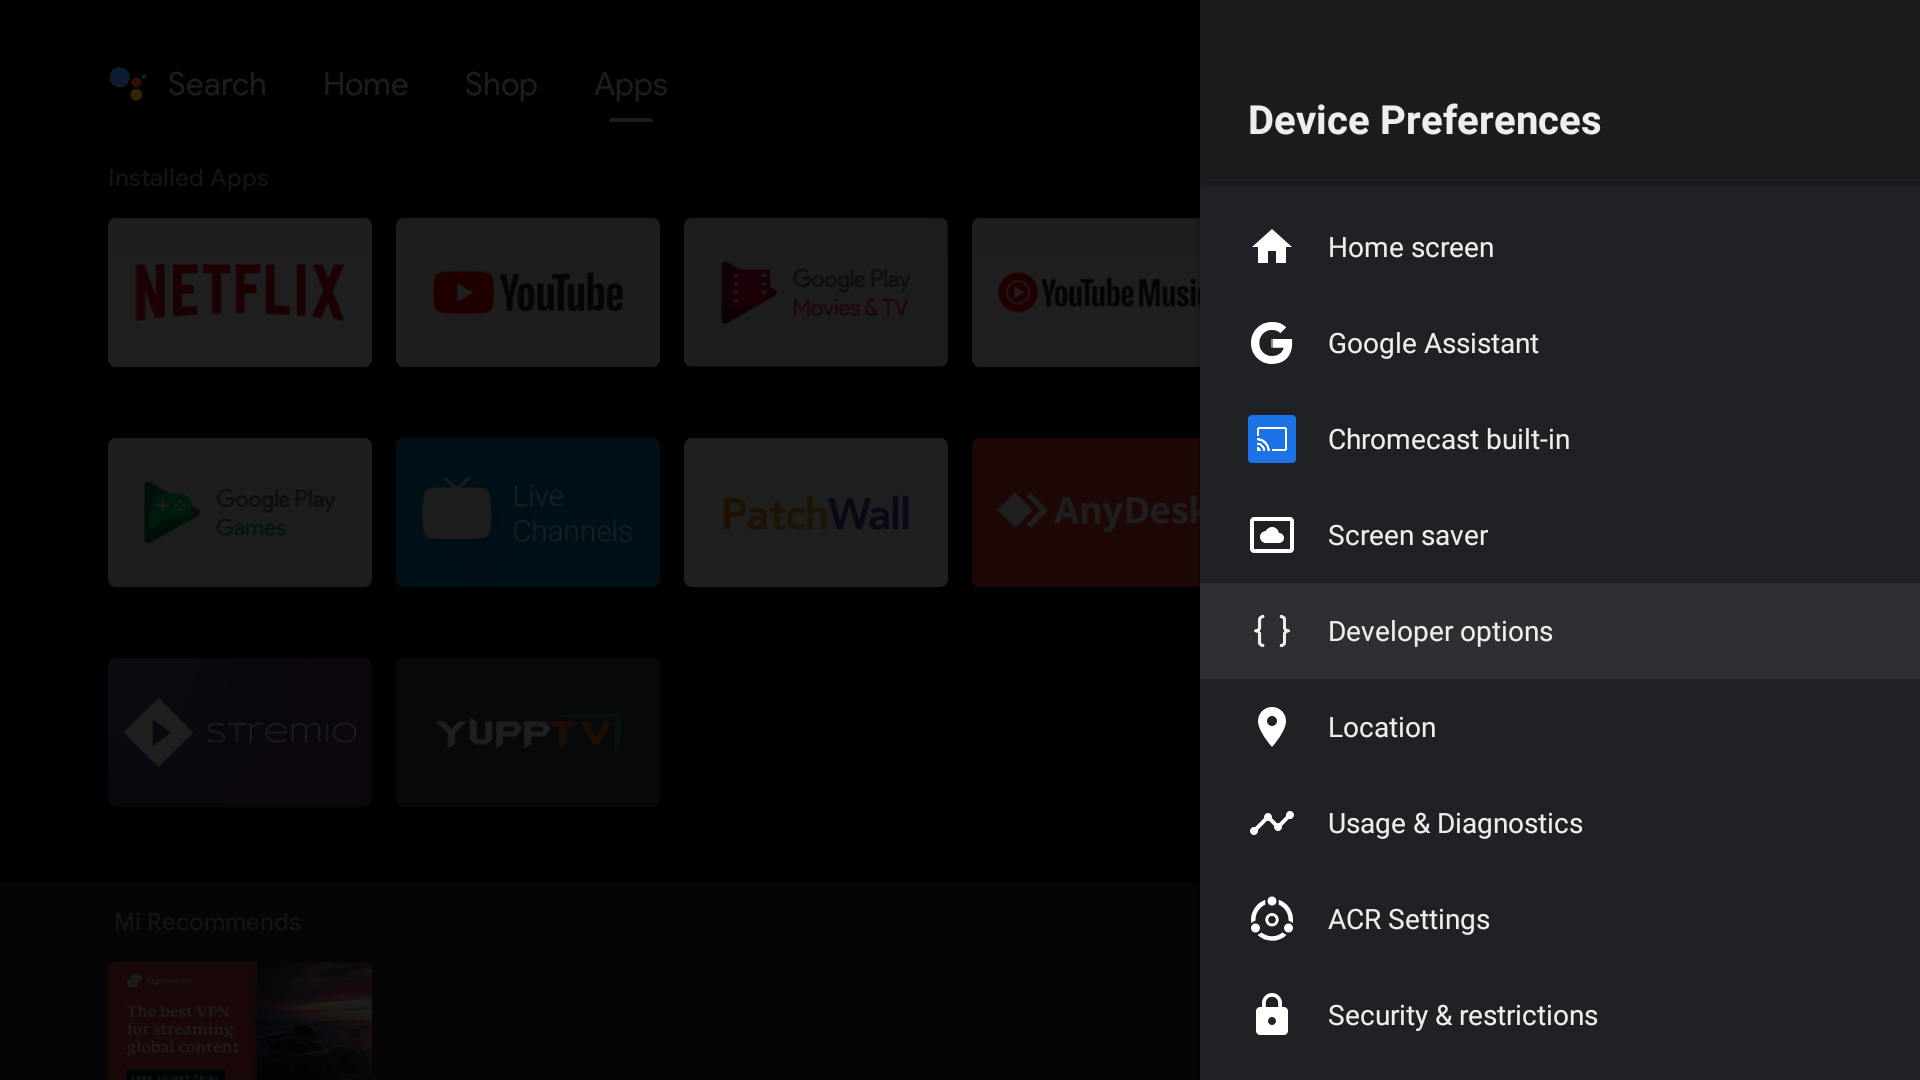The image size is (1920, 1080).
Task: Select the Apps tab
Action: pyautogui.click(x=630, y=85)
